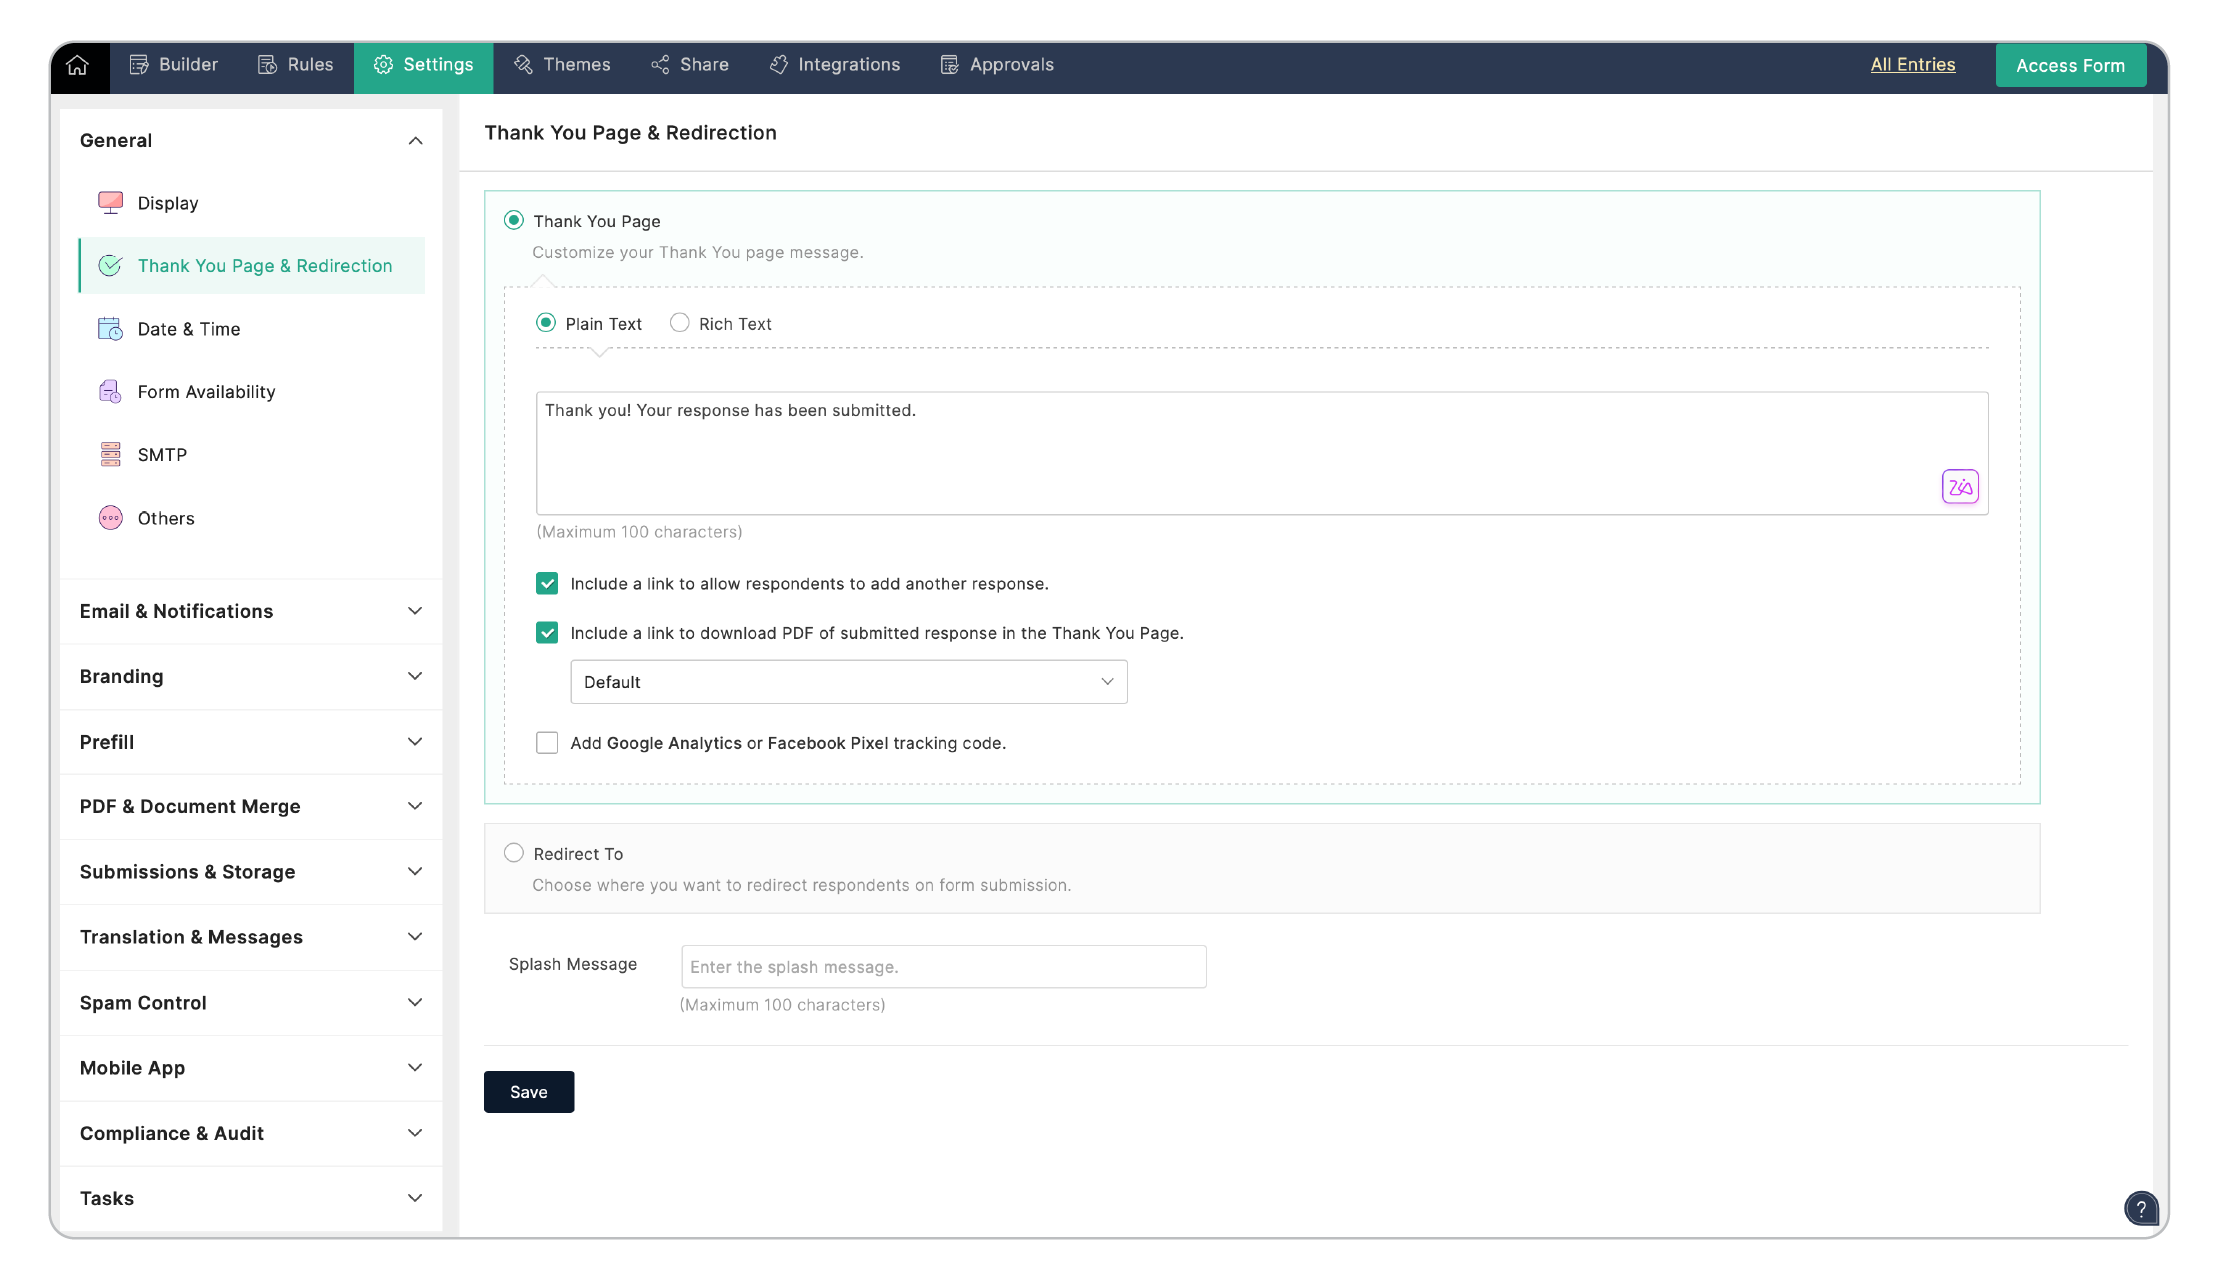Open the Integrations tab

[835, 65]
